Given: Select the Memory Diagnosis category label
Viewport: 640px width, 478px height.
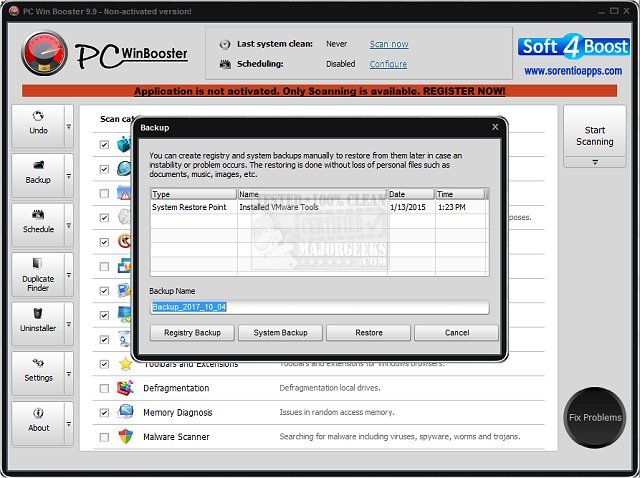Looking at the screenshot, I should [x=178, y=412].
